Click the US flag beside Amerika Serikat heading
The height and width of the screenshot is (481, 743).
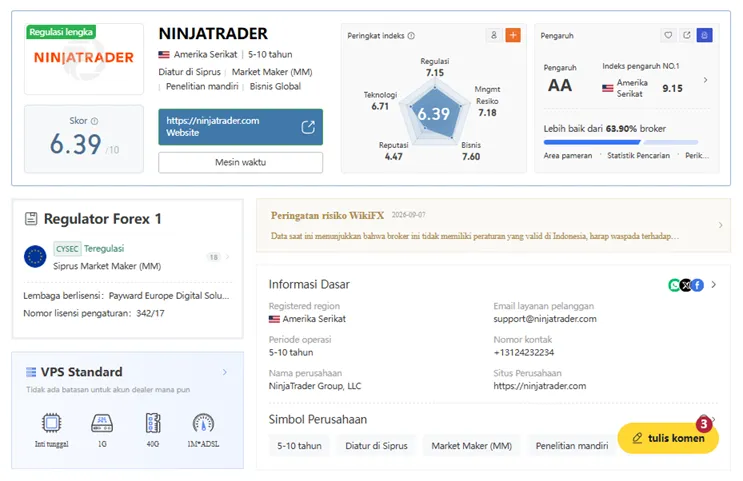164,54
